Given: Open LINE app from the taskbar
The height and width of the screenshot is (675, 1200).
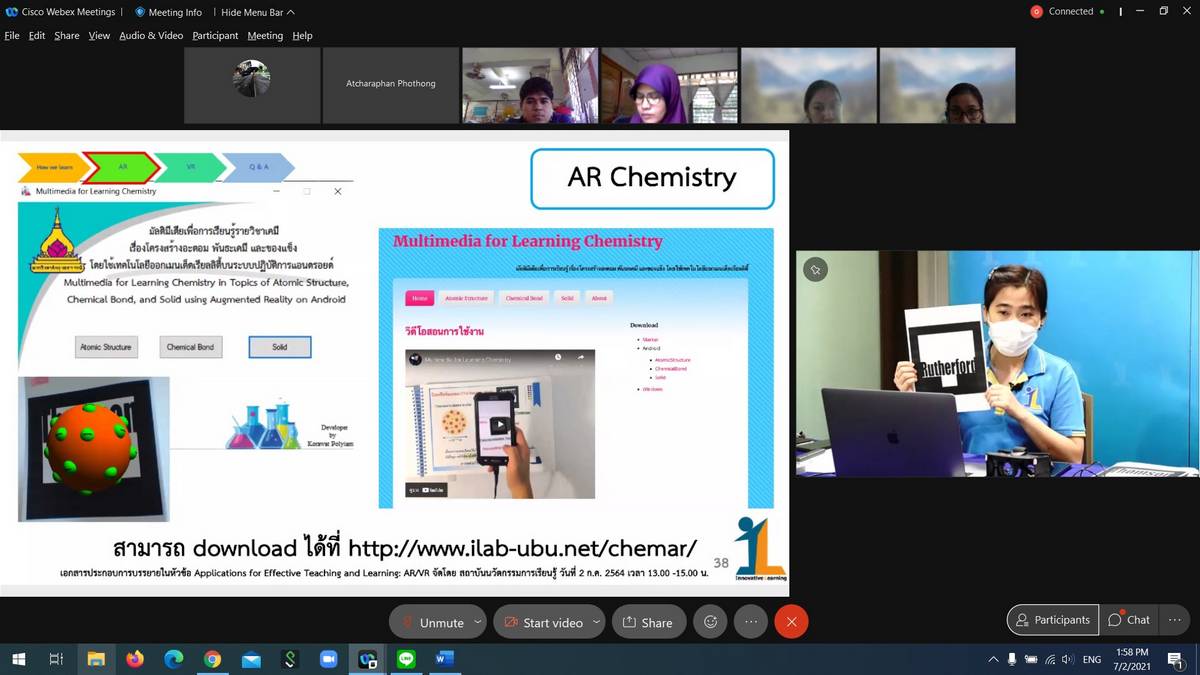Looking at the screenshot, I should click(x=406, y=659).
